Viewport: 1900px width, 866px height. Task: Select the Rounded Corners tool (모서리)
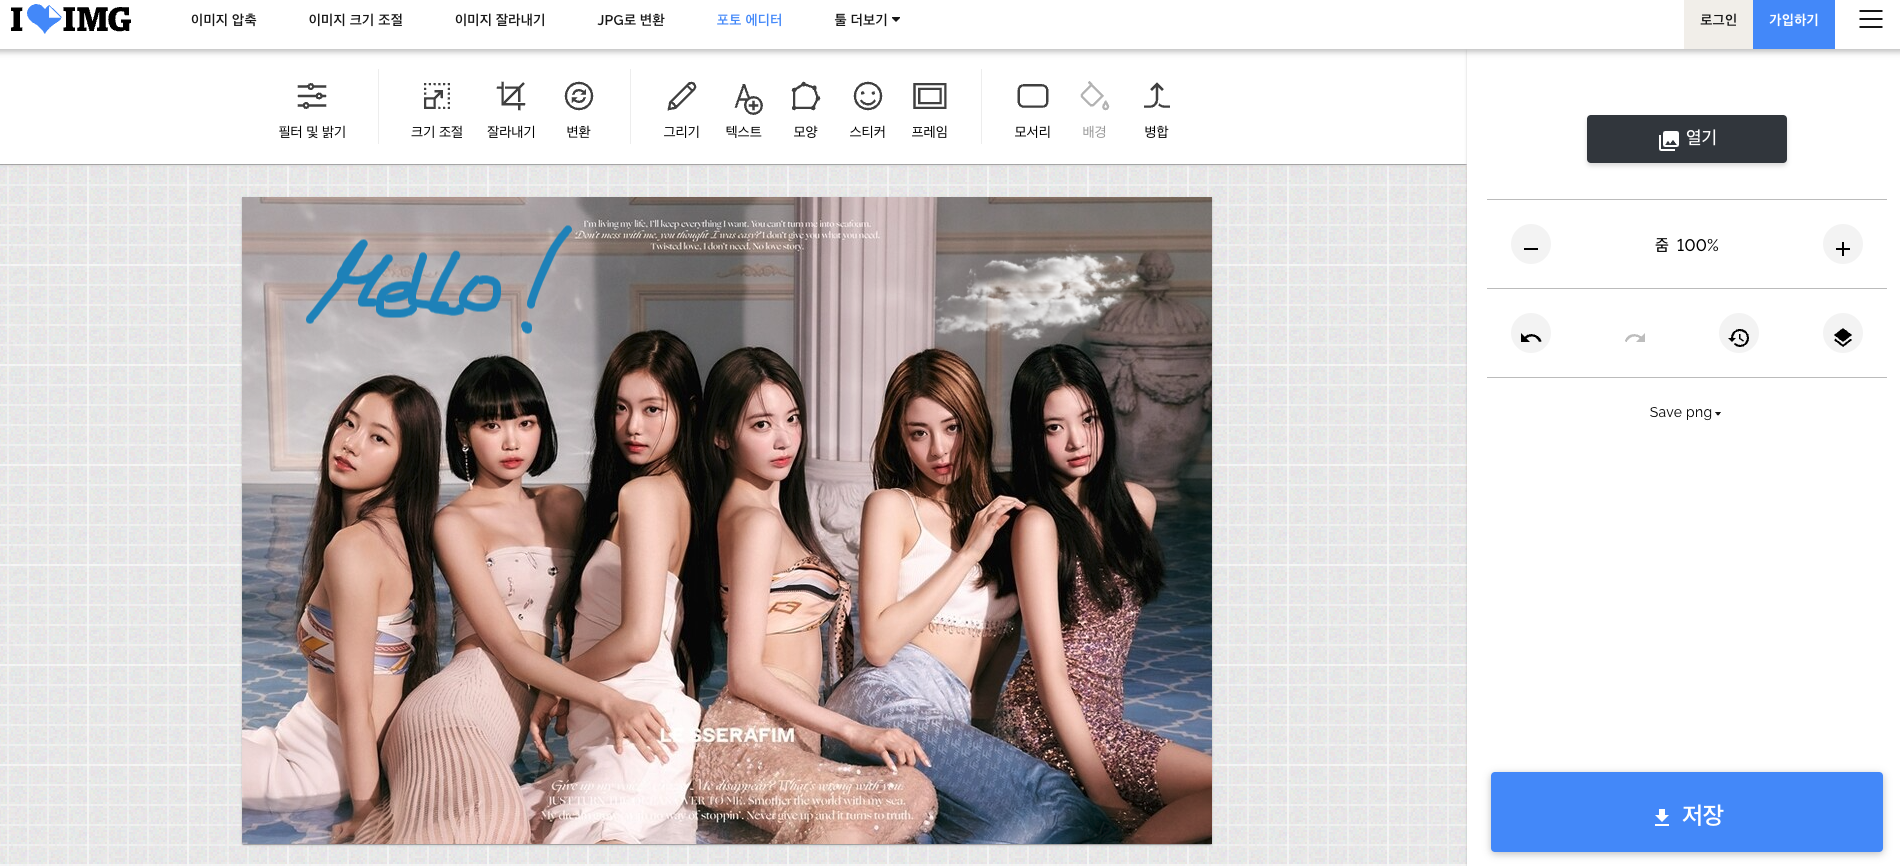point(1033,109)
